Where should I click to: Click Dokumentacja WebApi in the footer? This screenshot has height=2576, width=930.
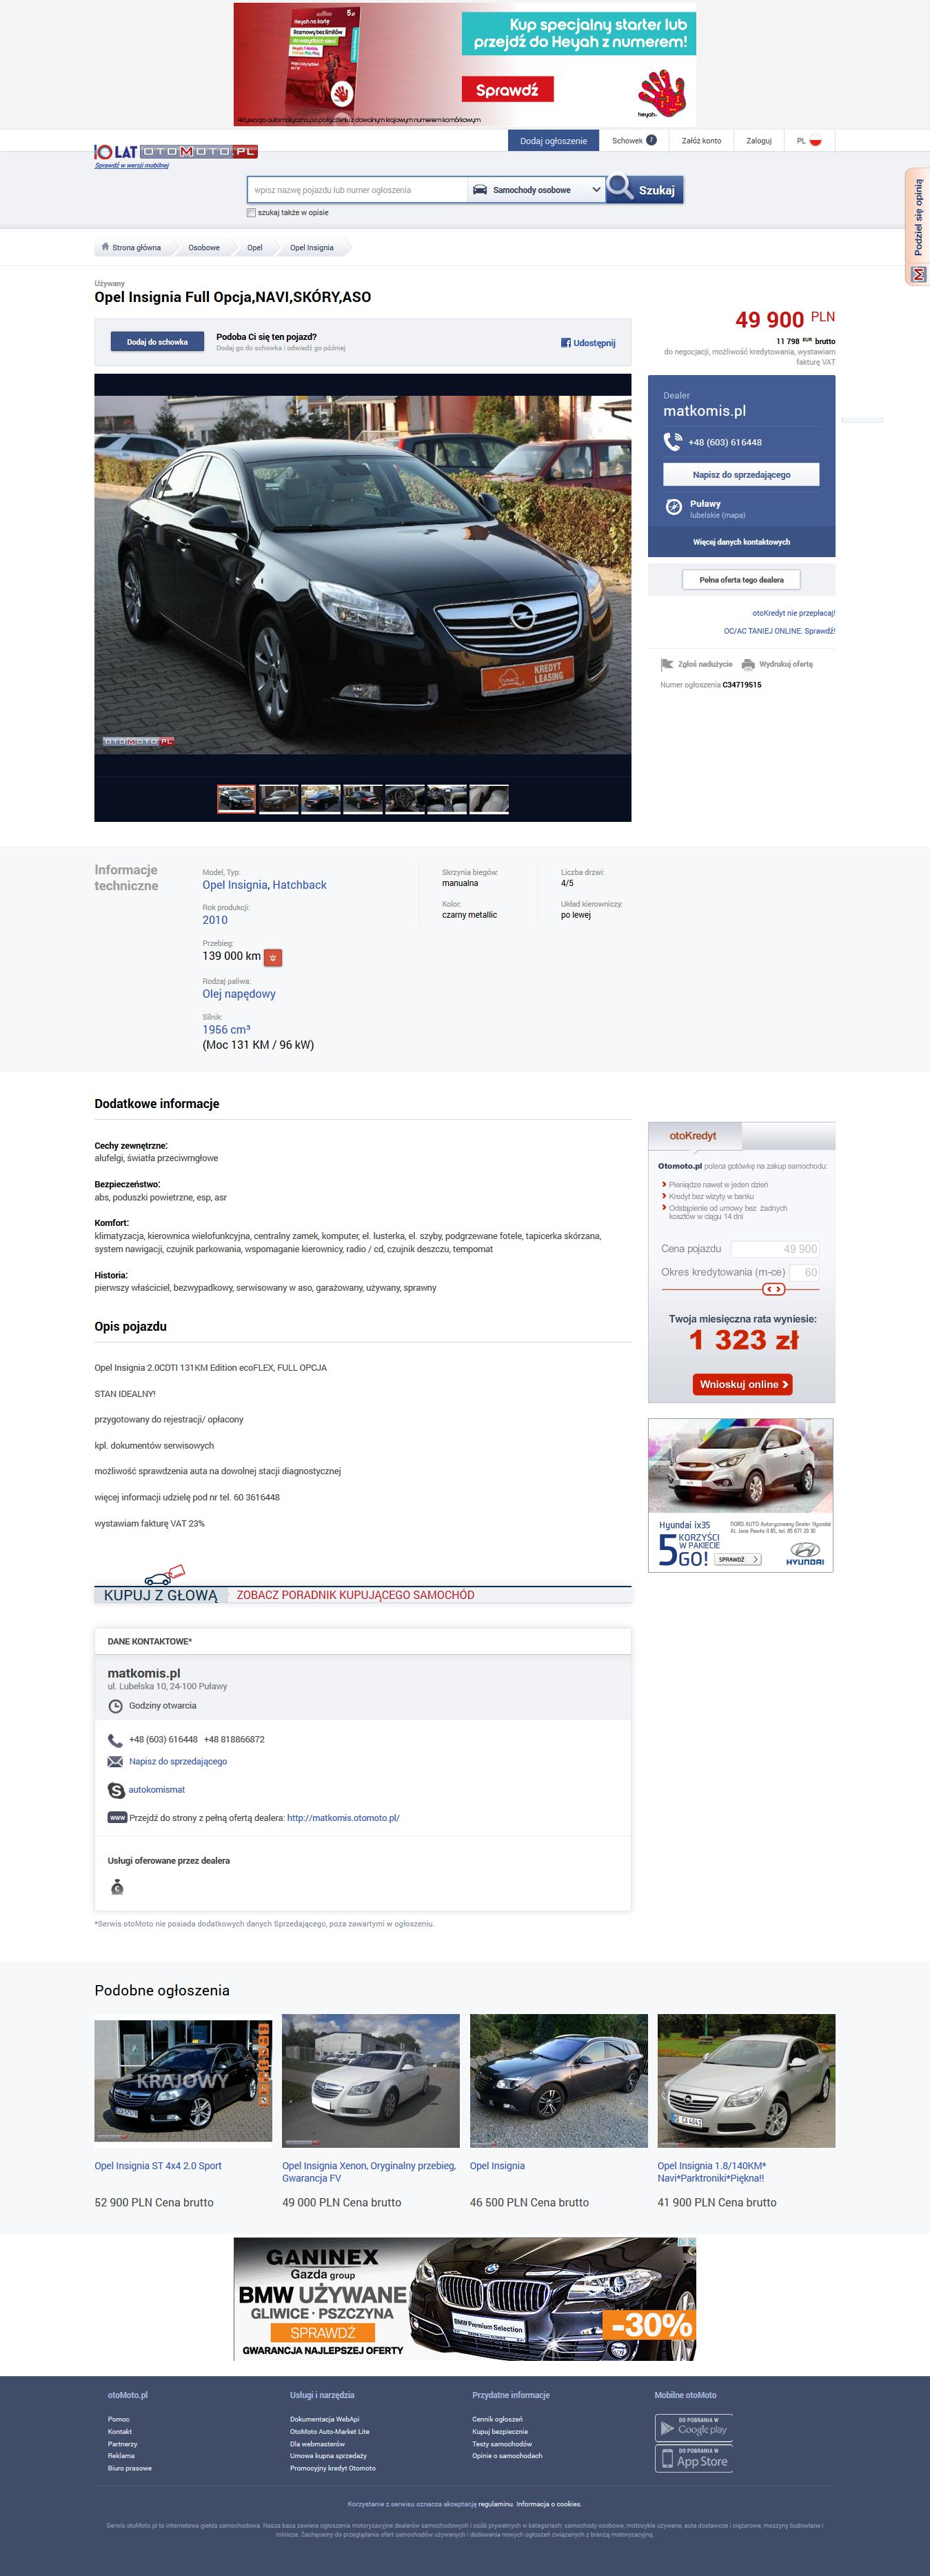325,2419
